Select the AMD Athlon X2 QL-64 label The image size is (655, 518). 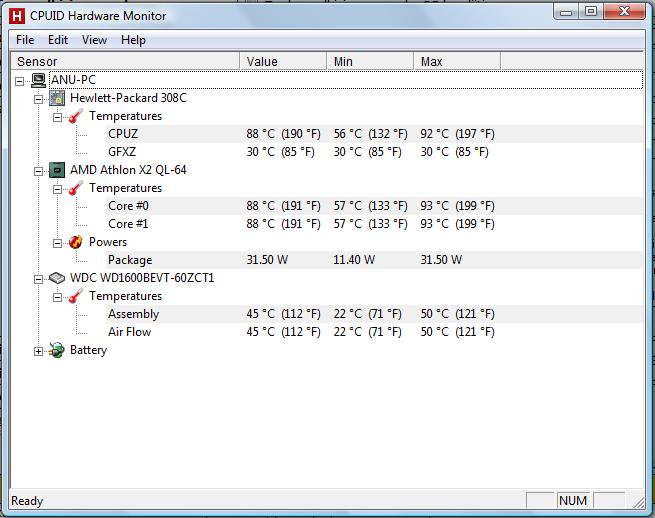coord(128,170)
